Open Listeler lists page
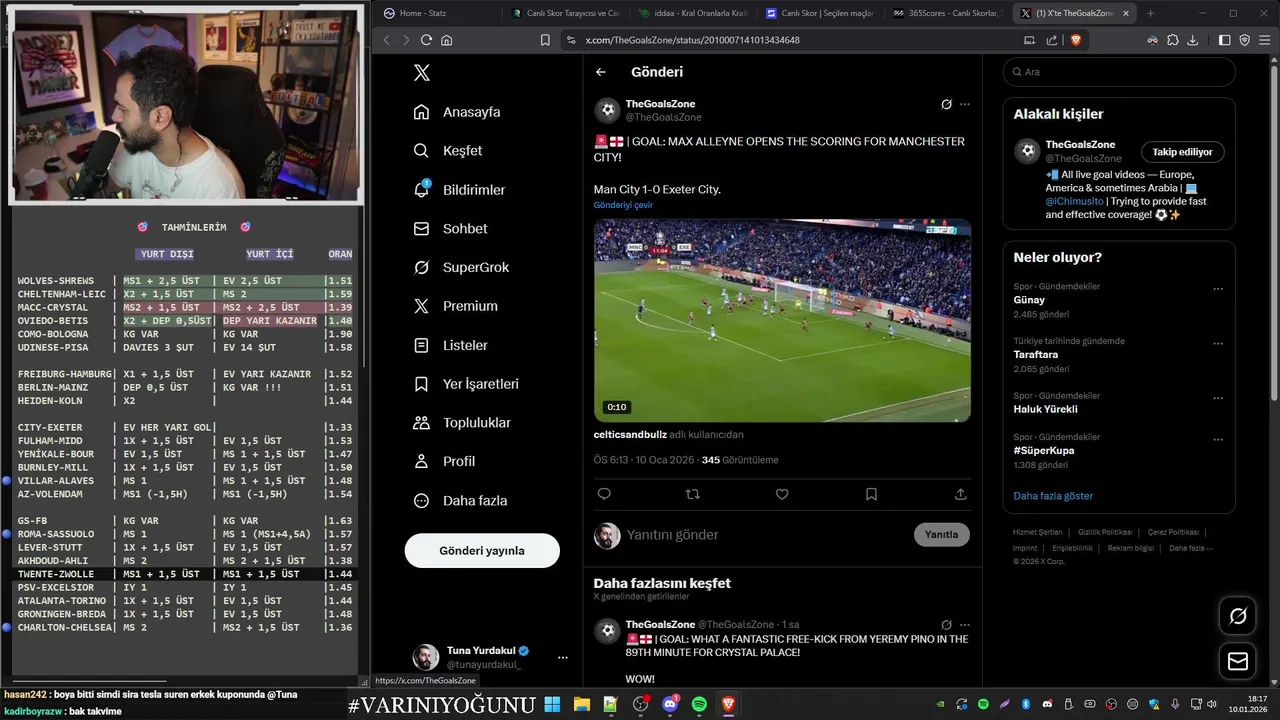The width and height of the screenshot is (1280, 720). [x=451, y=345]
